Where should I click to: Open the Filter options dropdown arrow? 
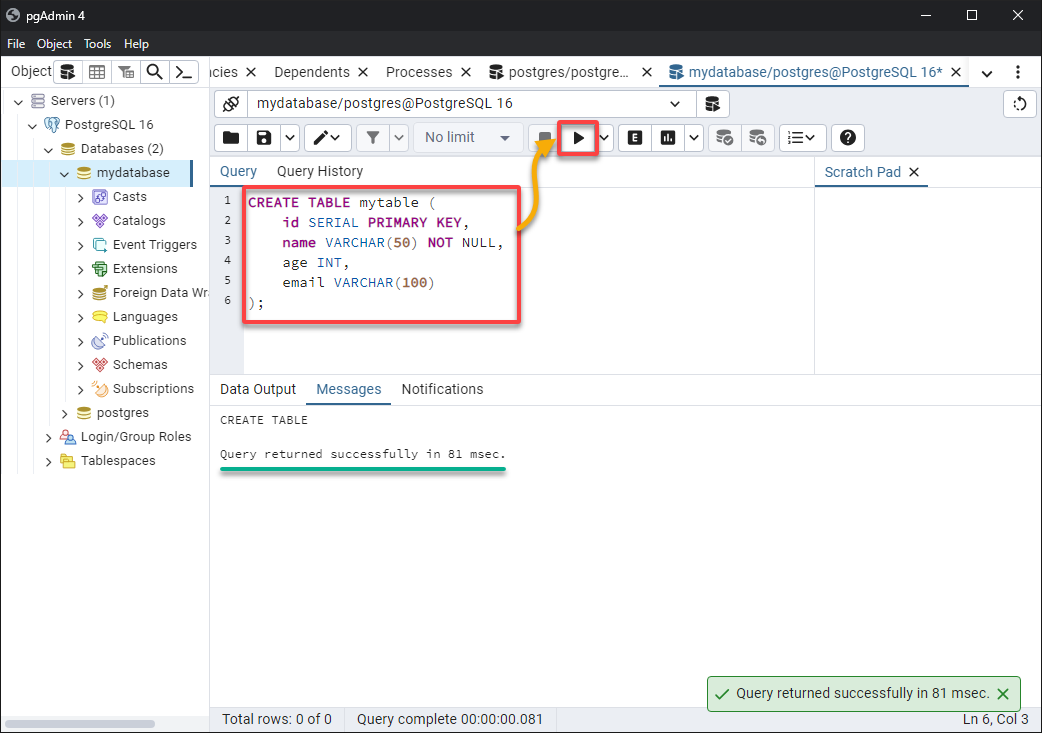[399, 138]
